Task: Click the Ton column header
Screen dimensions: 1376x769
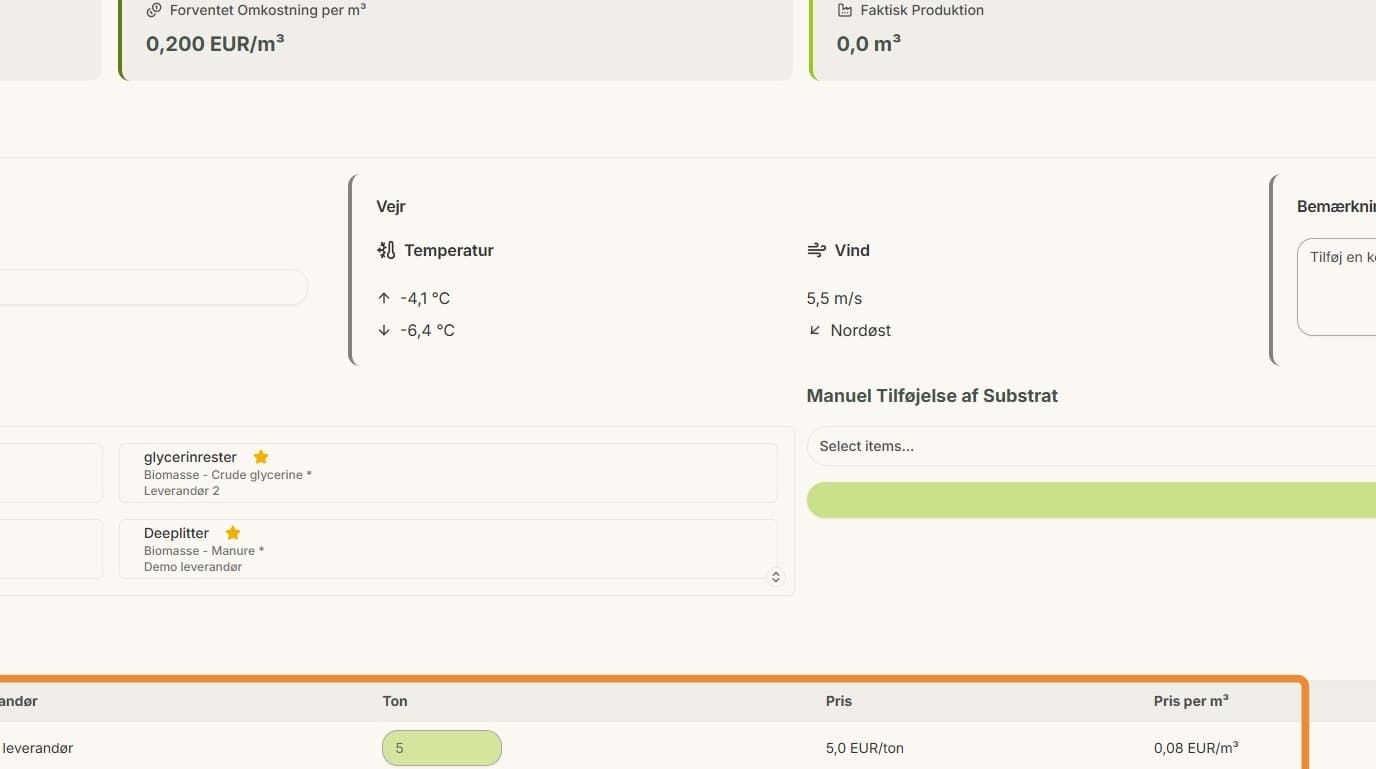Action: [395, 701]
